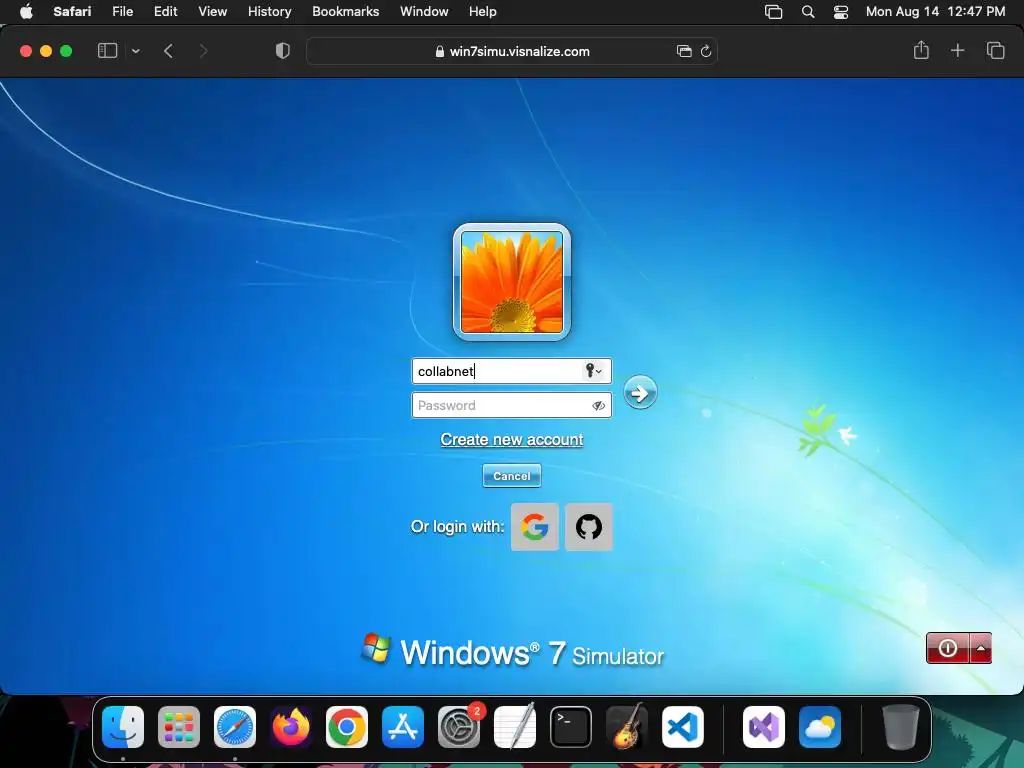Screen dimensions: 1024x768
Task: Click the reader view icon in address bar
Action: [684, 51]
